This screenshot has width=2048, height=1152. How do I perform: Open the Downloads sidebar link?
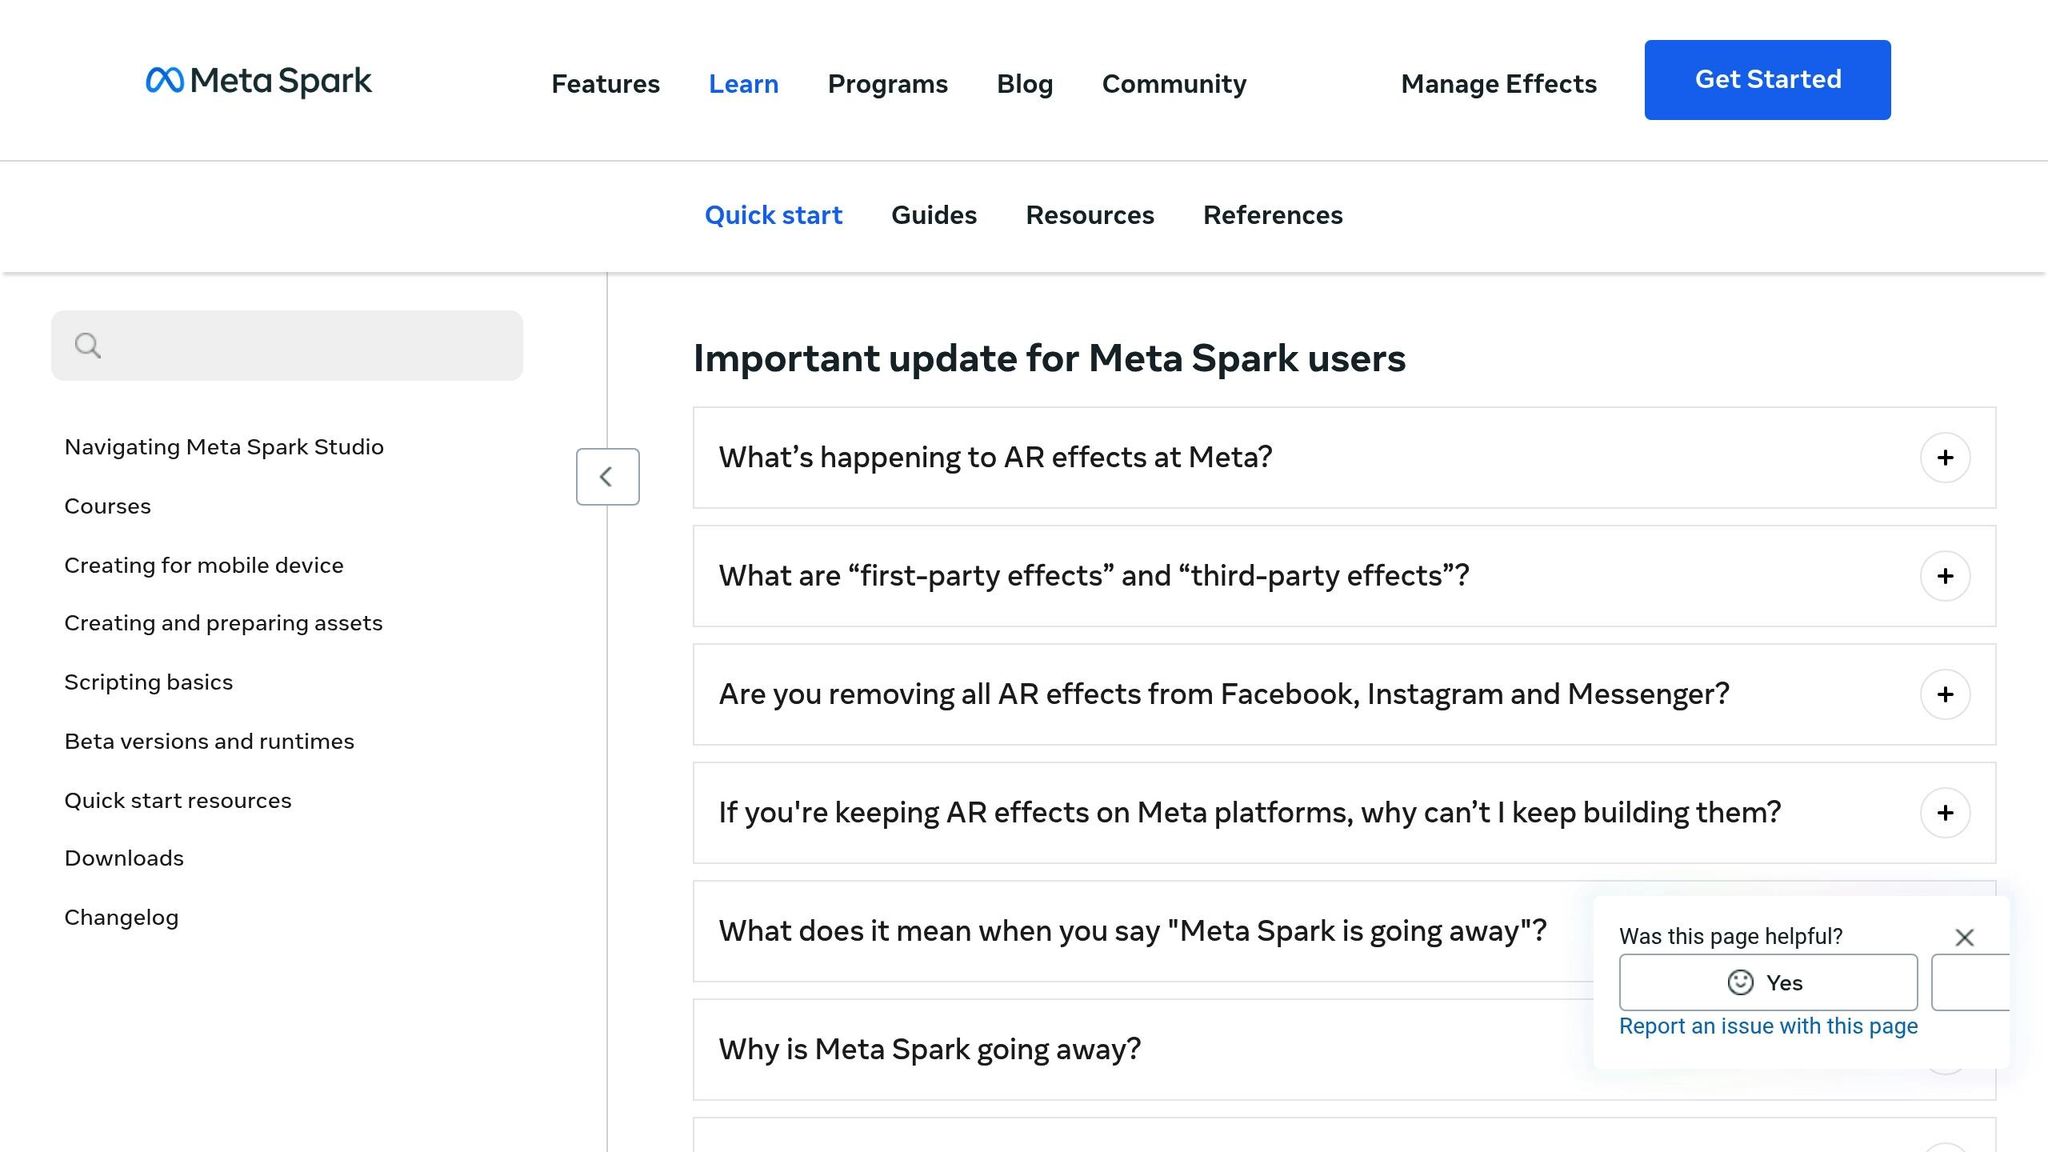pos(124,858)
